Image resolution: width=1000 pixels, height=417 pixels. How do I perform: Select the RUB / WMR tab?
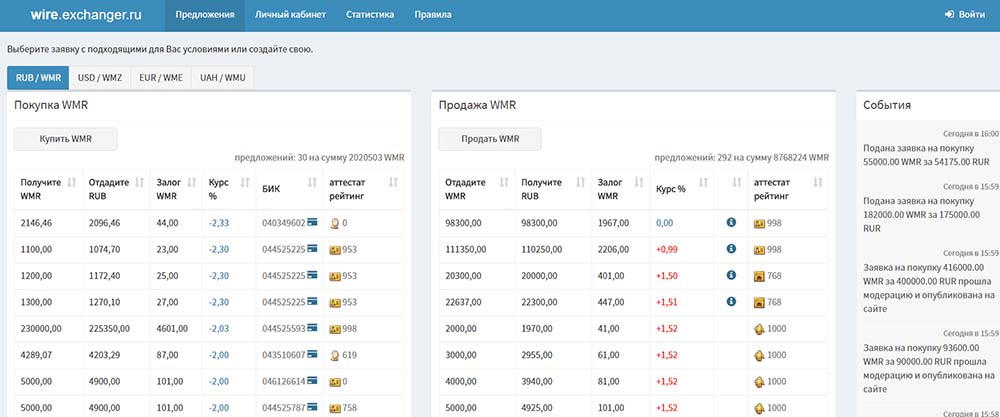pos(38,78)
